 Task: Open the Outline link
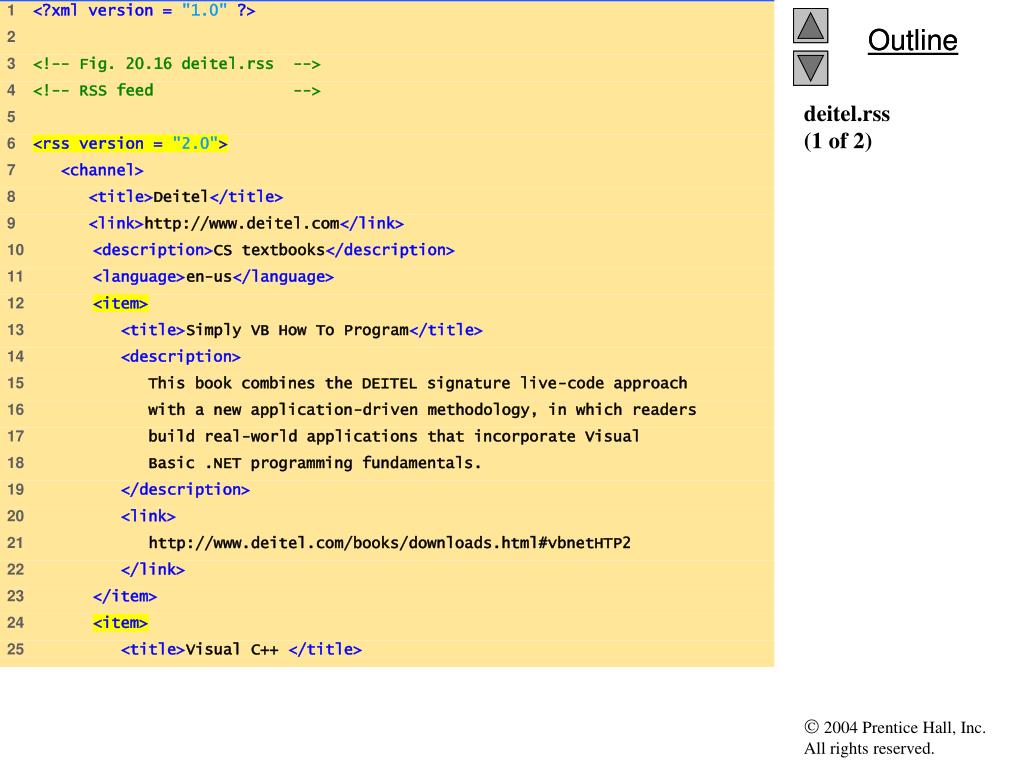[x=912, y=40]
